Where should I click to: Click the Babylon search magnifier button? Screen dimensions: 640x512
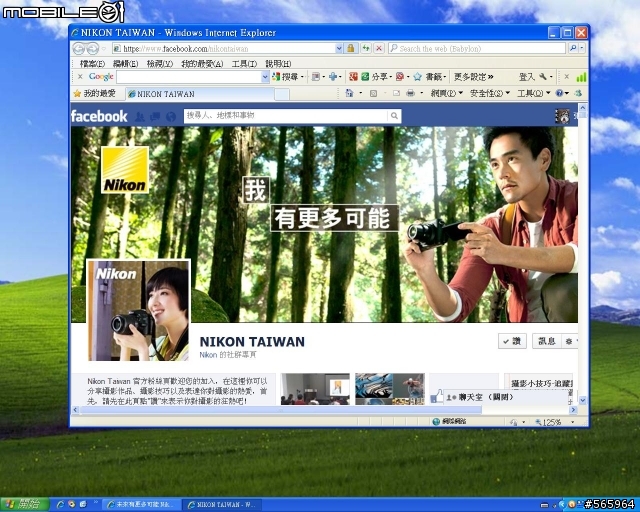[573, 48]
